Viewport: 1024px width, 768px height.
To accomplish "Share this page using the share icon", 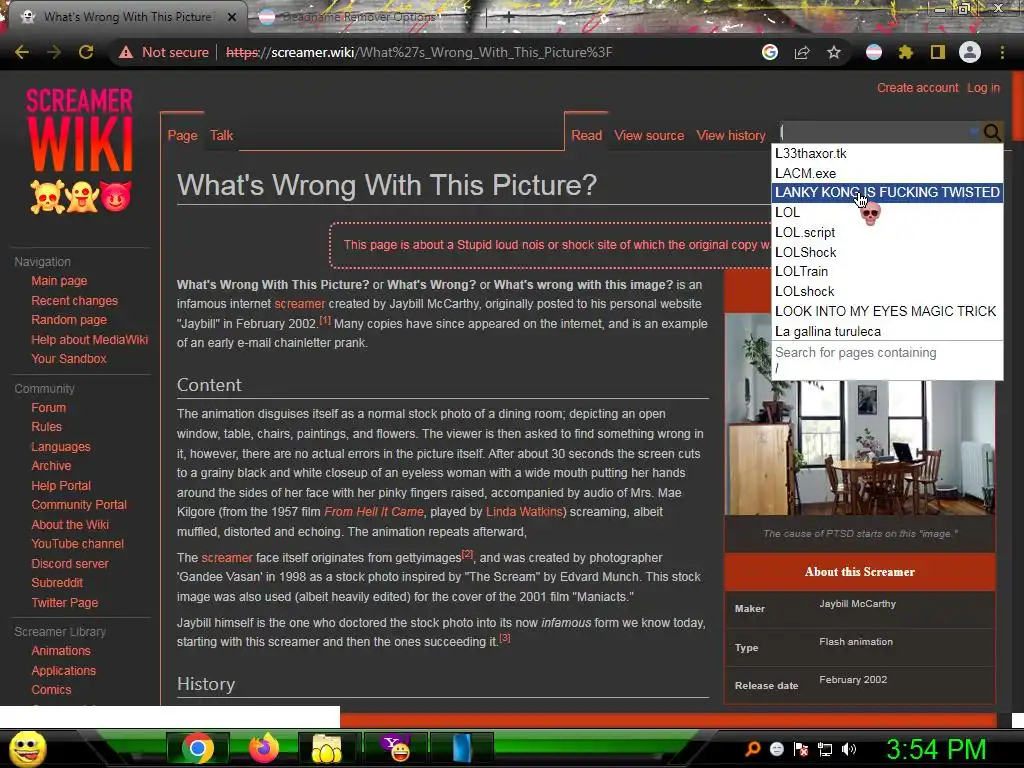I will (802, 52).
